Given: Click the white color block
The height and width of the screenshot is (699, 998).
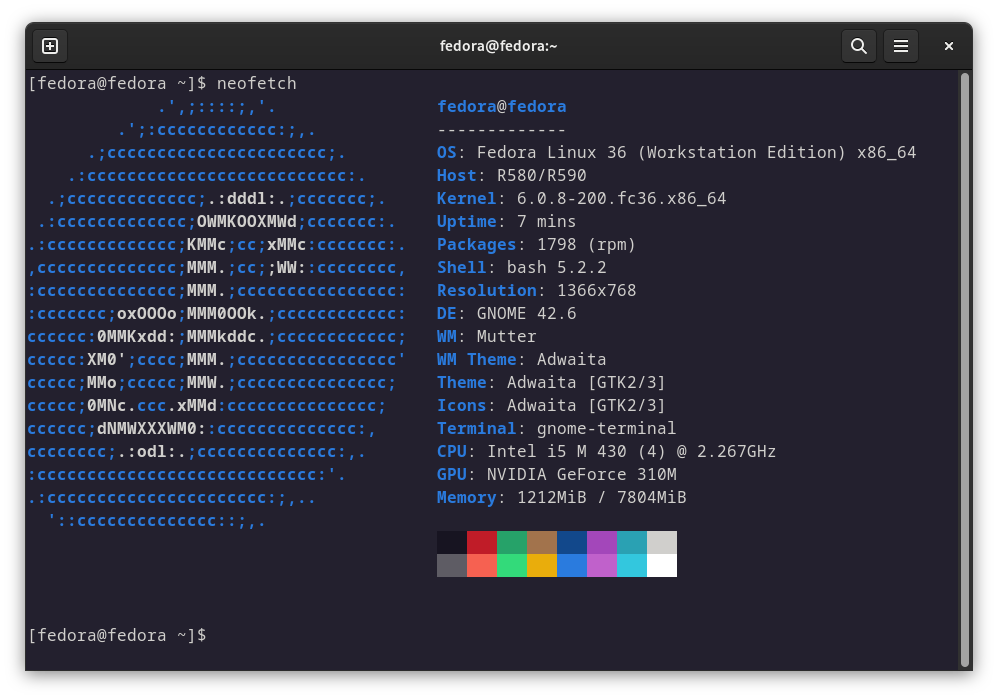Looking at the screenshot, I should point(662,565).
